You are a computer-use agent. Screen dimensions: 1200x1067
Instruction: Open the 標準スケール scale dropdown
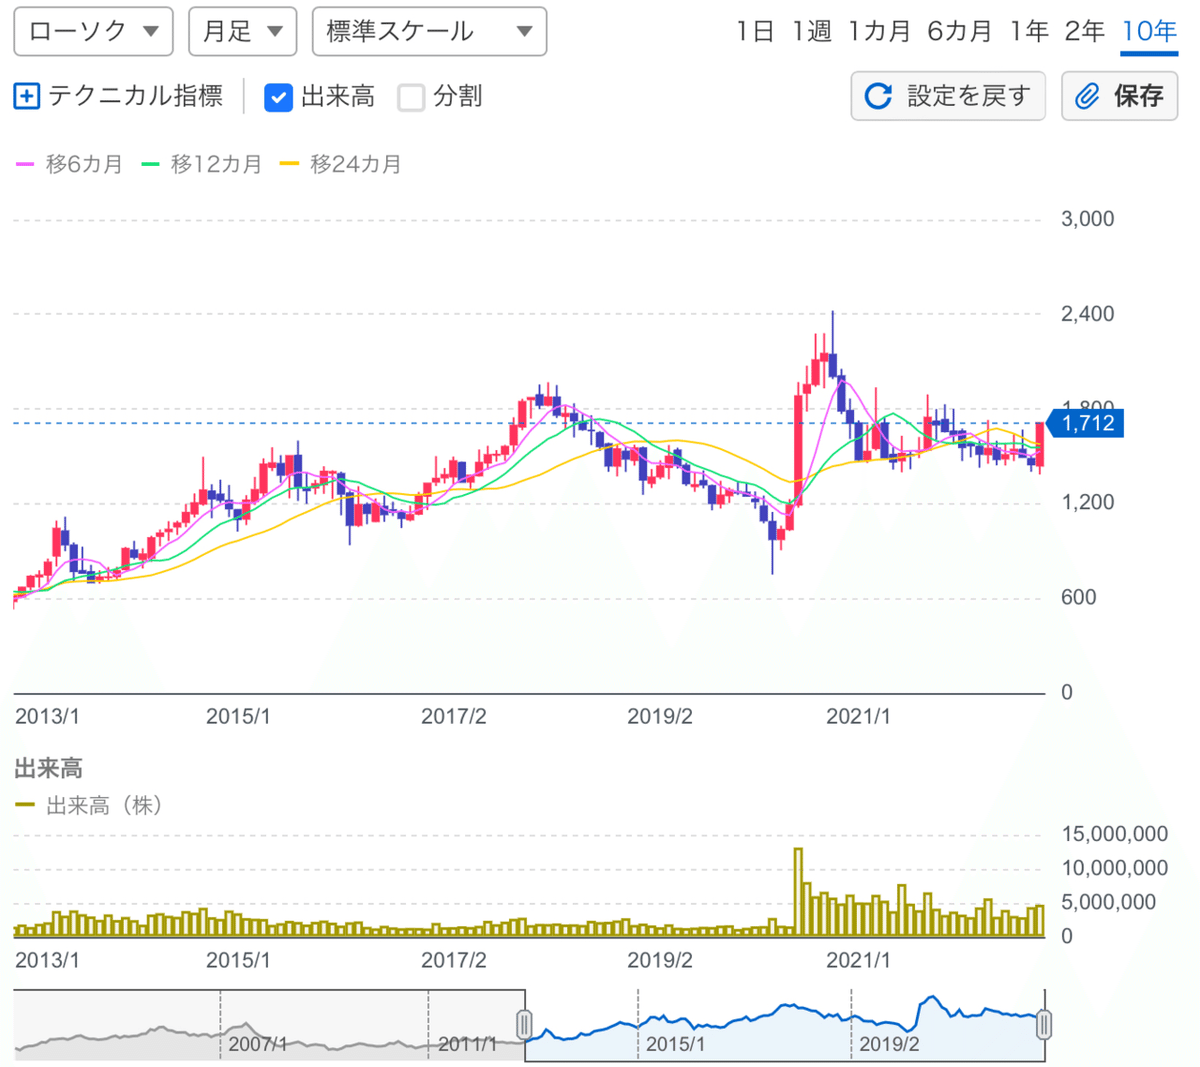[x=429, y=31]
